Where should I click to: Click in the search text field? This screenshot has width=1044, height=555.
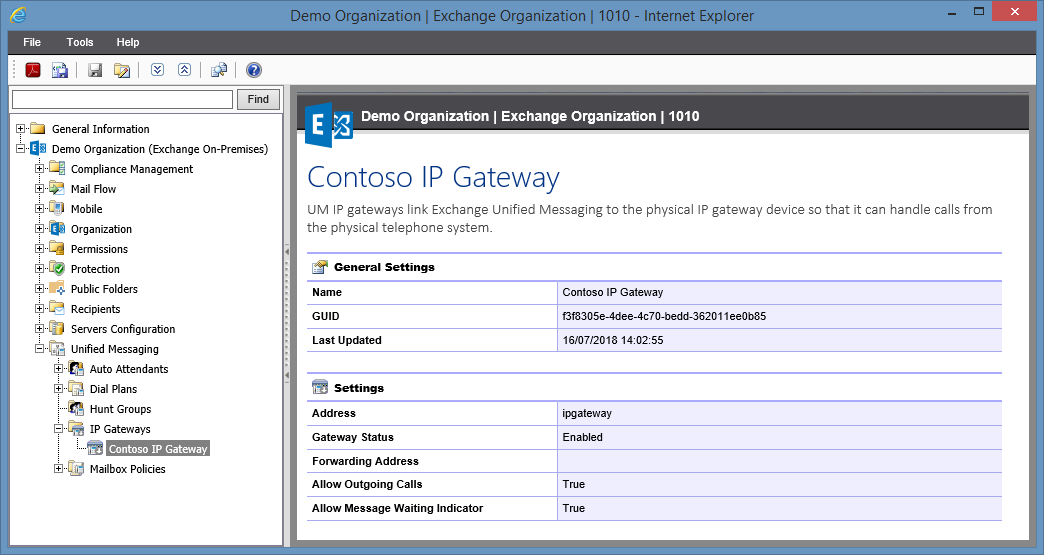123,99
